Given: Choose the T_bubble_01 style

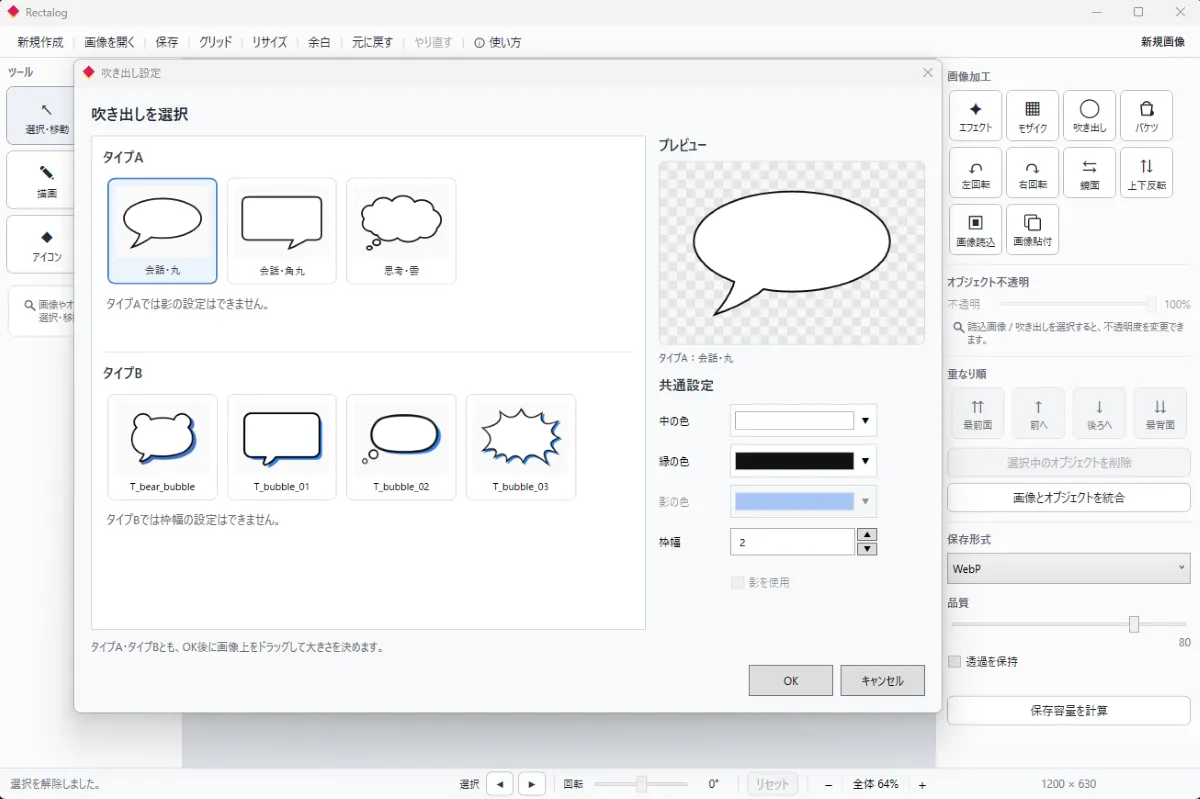Looking at the screenshot, I should (282, 447).
